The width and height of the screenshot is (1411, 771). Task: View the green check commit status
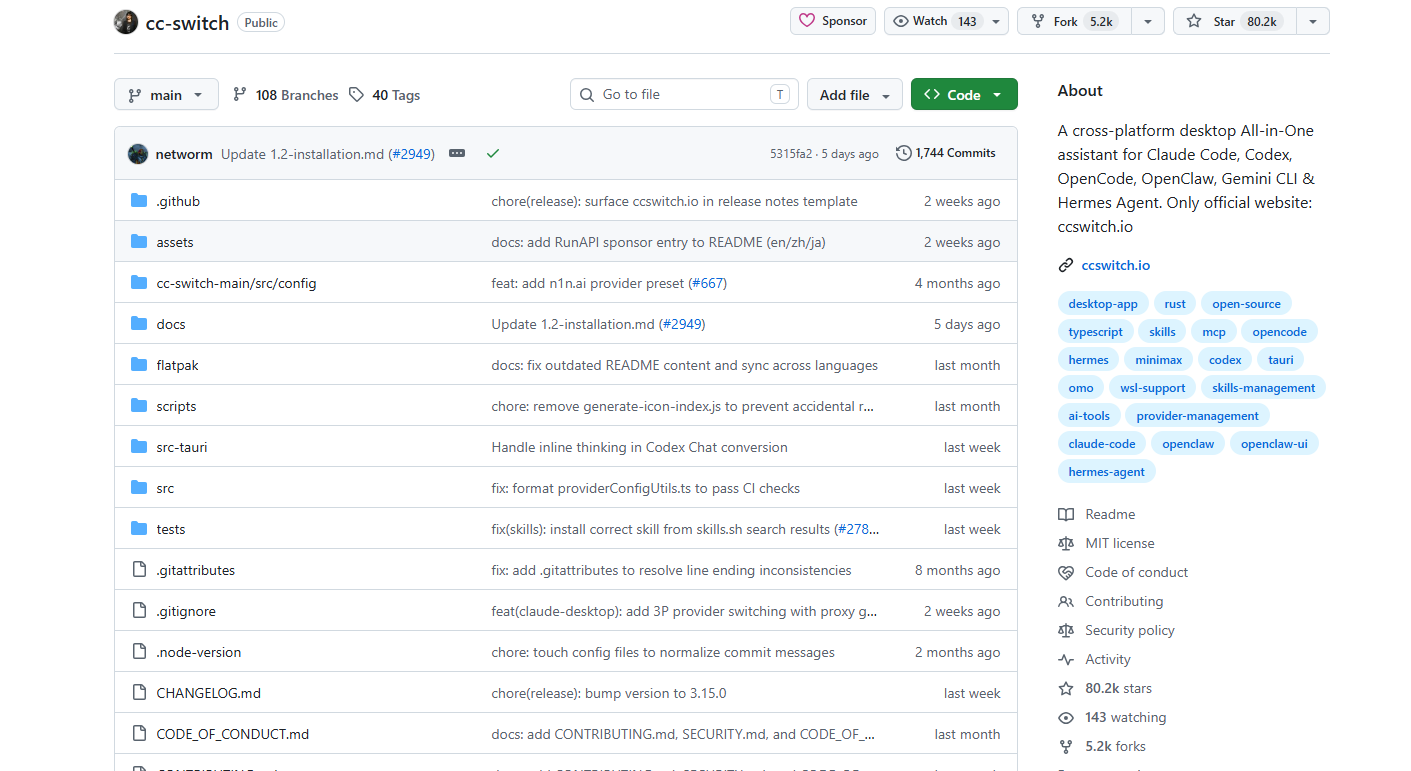coord(492,154)
